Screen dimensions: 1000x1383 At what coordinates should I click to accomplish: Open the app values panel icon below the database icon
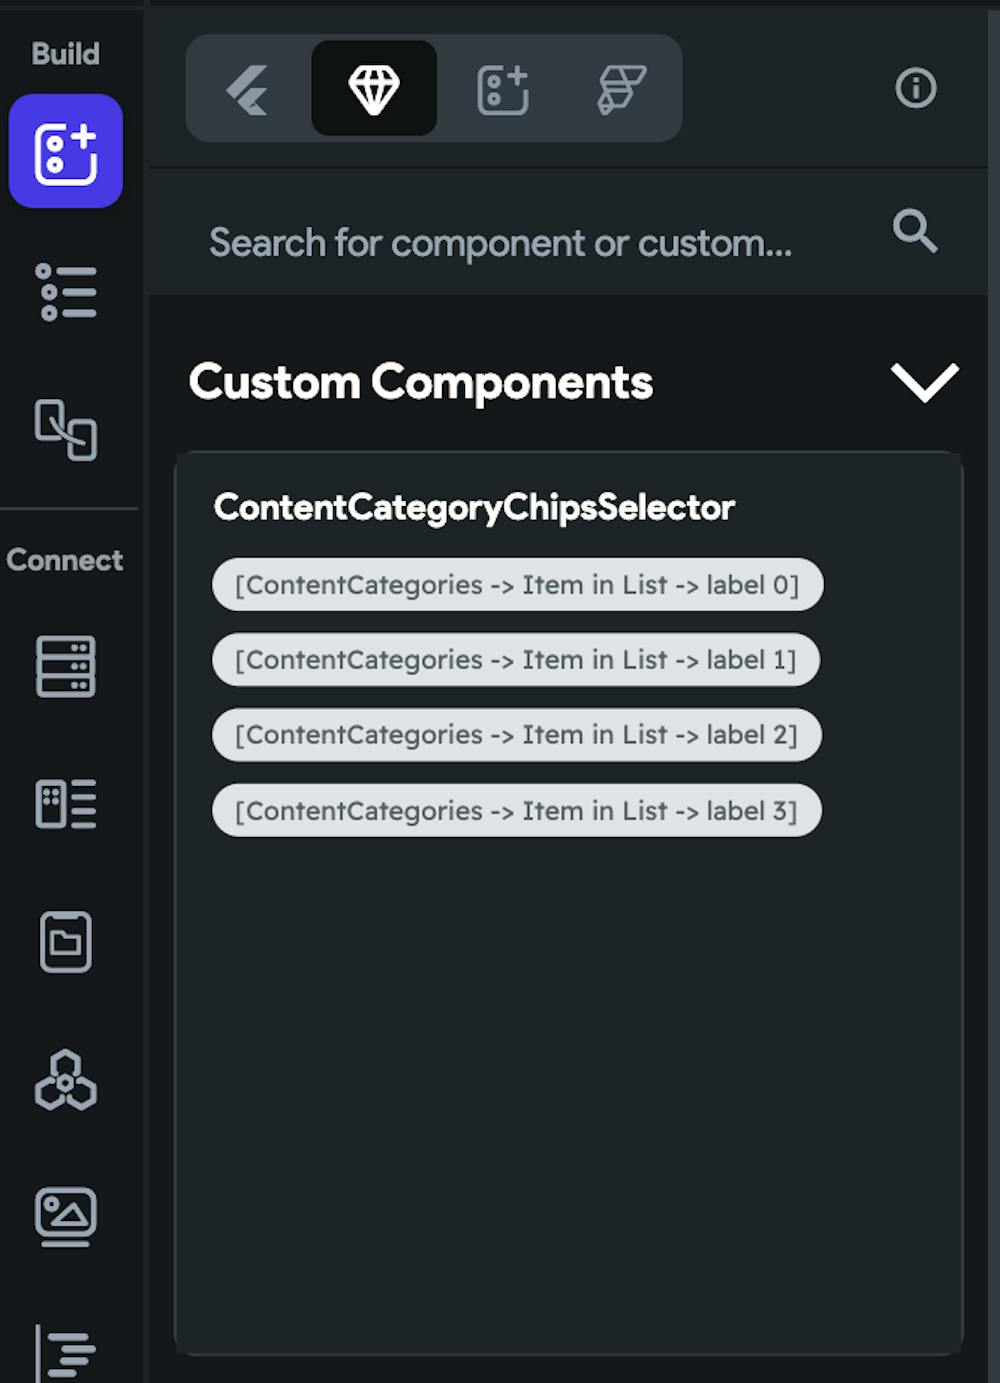click(x=65, y=805)
